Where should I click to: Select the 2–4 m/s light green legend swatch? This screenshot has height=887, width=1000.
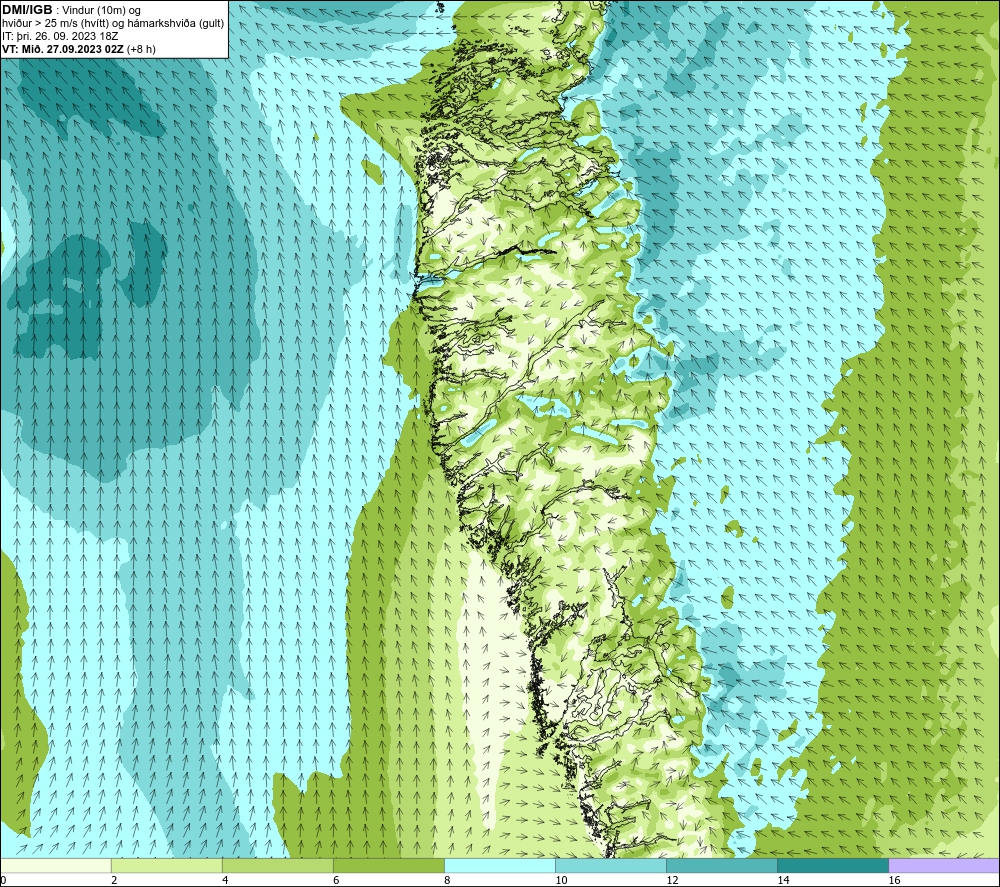point(167,865)
